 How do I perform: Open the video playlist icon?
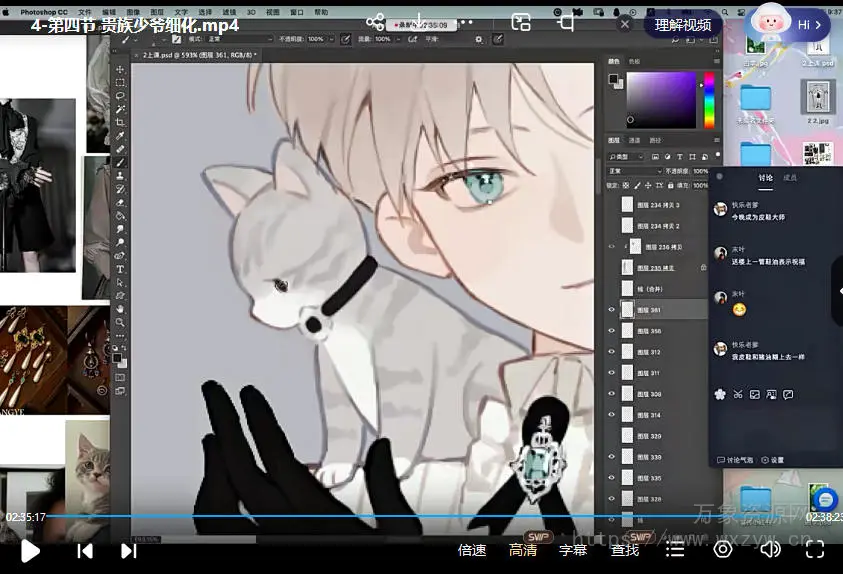(x=675, y=549)
